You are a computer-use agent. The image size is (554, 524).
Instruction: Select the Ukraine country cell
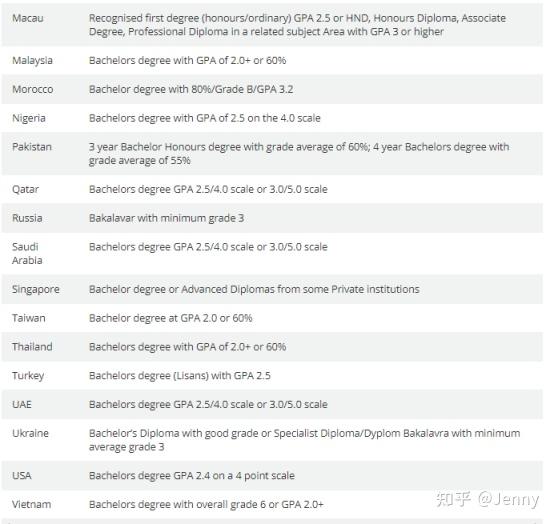coord(30,433)
